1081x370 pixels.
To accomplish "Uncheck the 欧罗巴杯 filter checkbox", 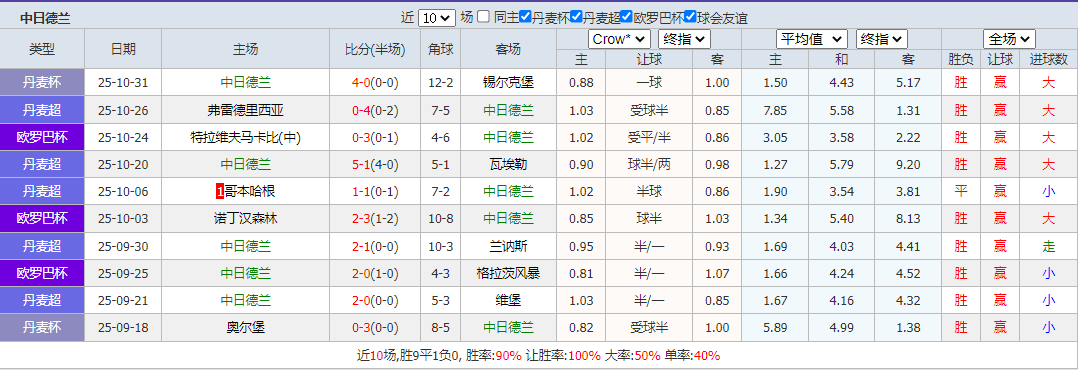I will coord(627,17).
